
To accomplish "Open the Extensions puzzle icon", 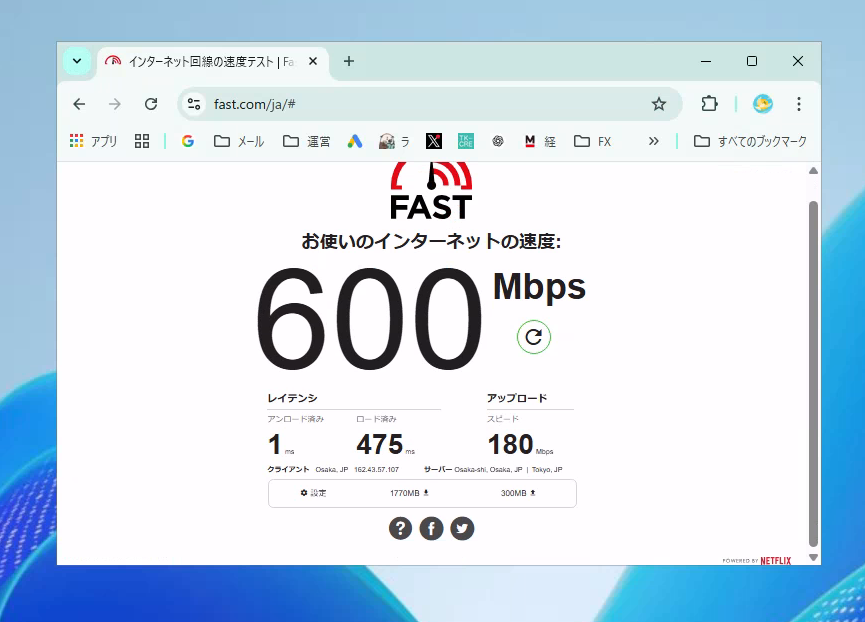I will [710, 104].
